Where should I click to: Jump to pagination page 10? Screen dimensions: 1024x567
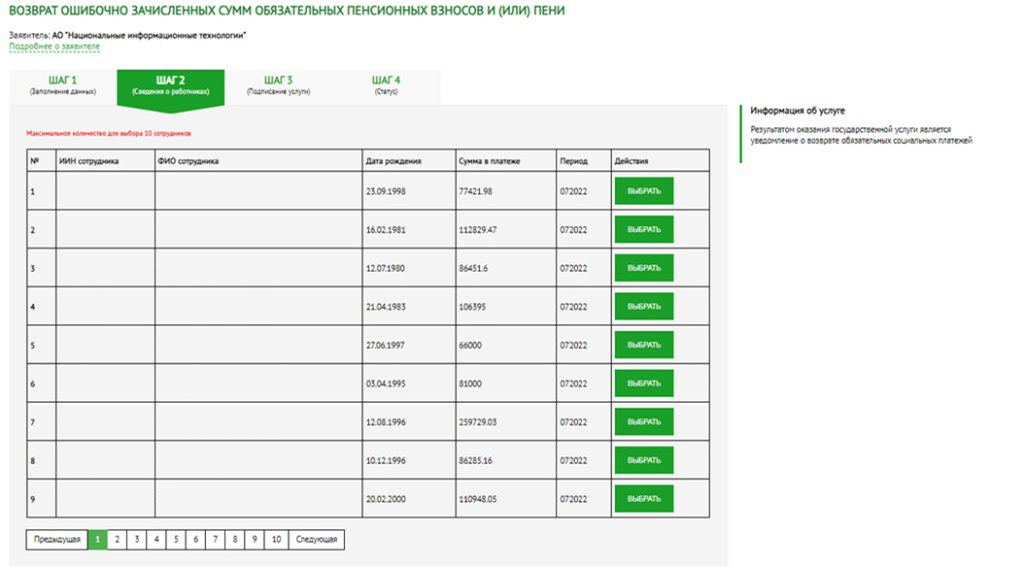pos(276,540)
